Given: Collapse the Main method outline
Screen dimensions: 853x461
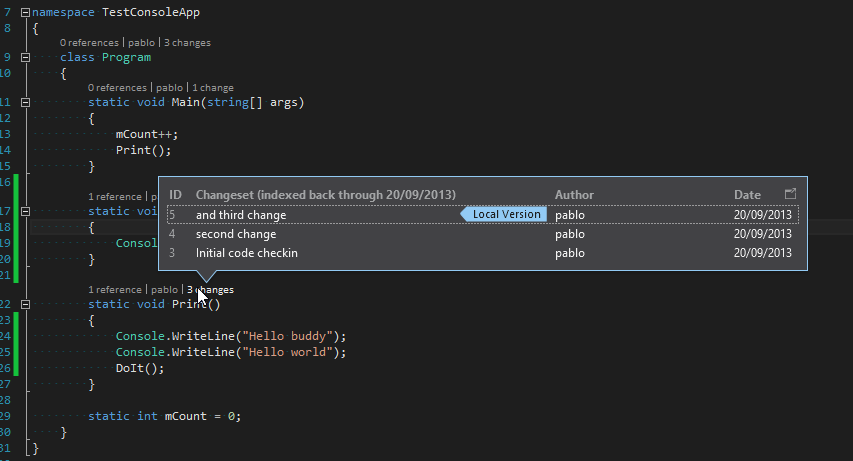Looking at the screenshot, I should [25, 102].
